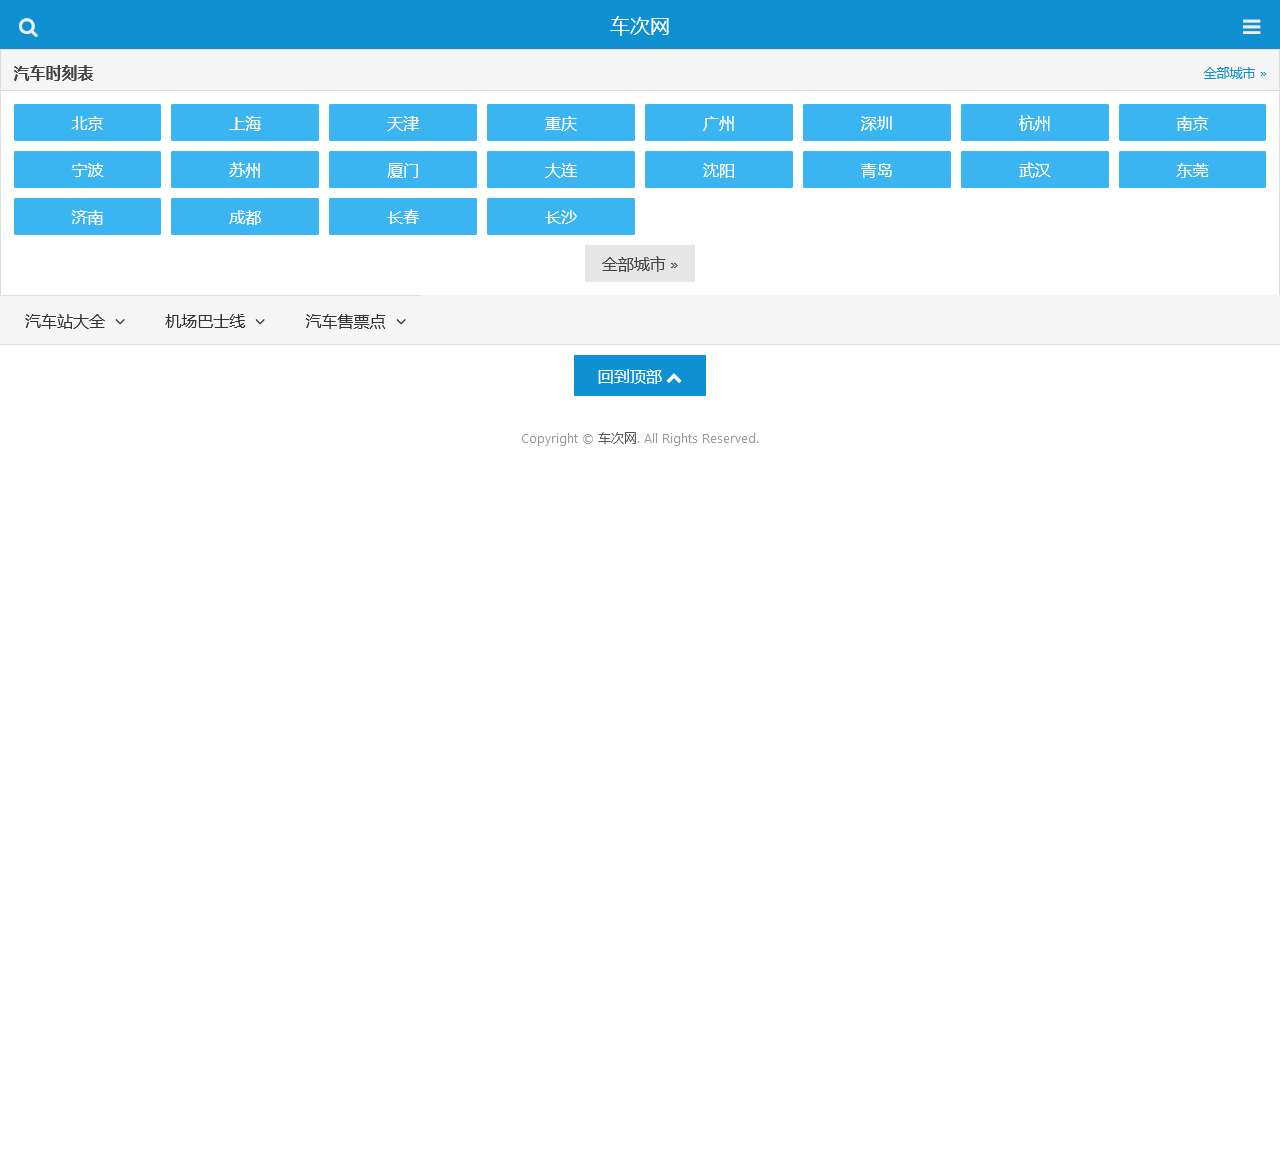Select the 北京 city button

coord(87,123)
